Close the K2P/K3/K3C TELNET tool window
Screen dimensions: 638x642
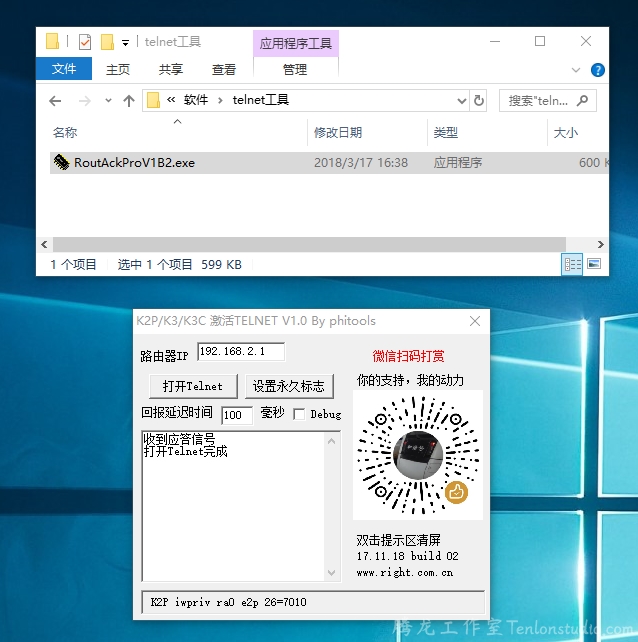tap(475, 321)
